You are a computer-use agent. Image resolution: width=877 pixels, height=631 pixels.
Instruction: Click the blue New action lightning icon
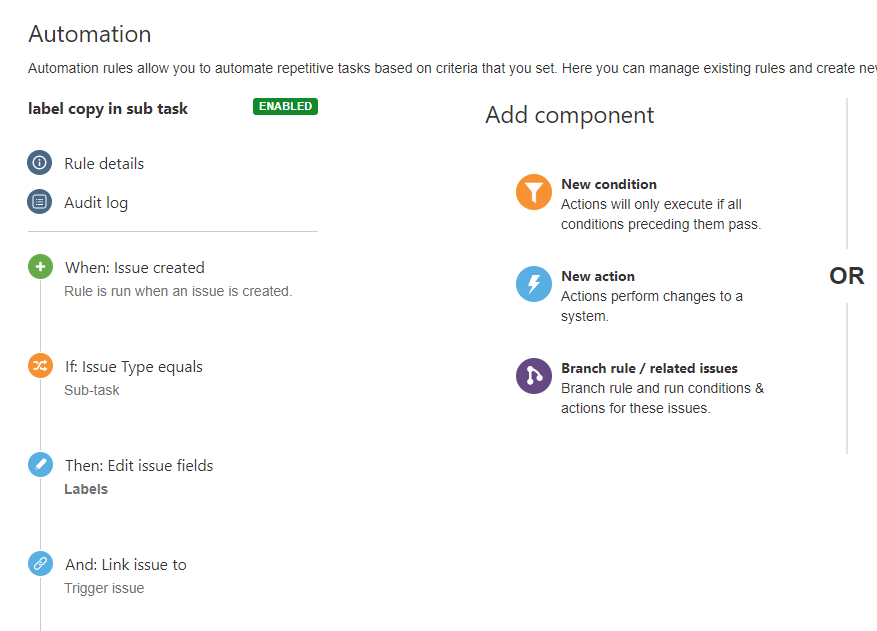pos(534,284)
